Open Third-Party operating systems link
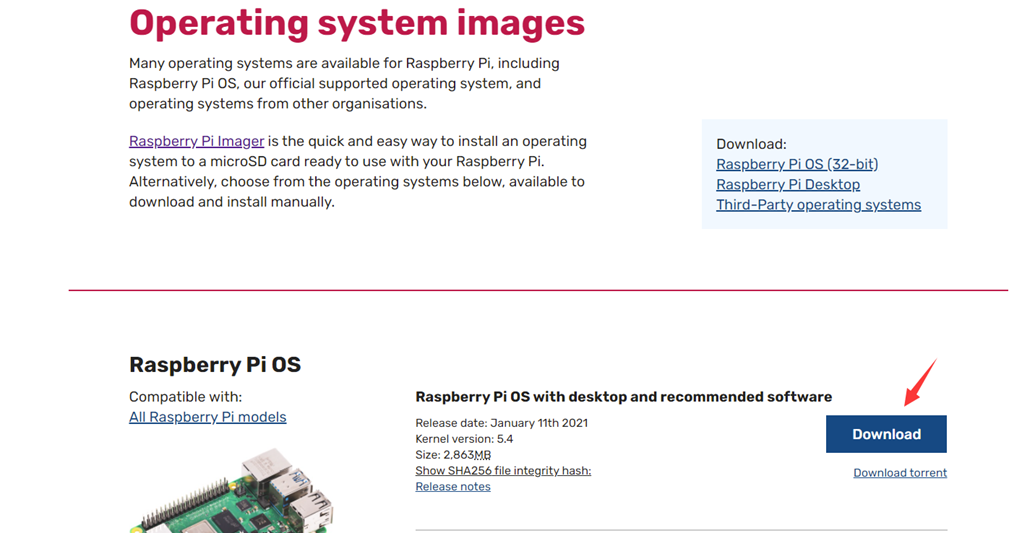This screenshot has height=533, width=1022. coord(819,205)
